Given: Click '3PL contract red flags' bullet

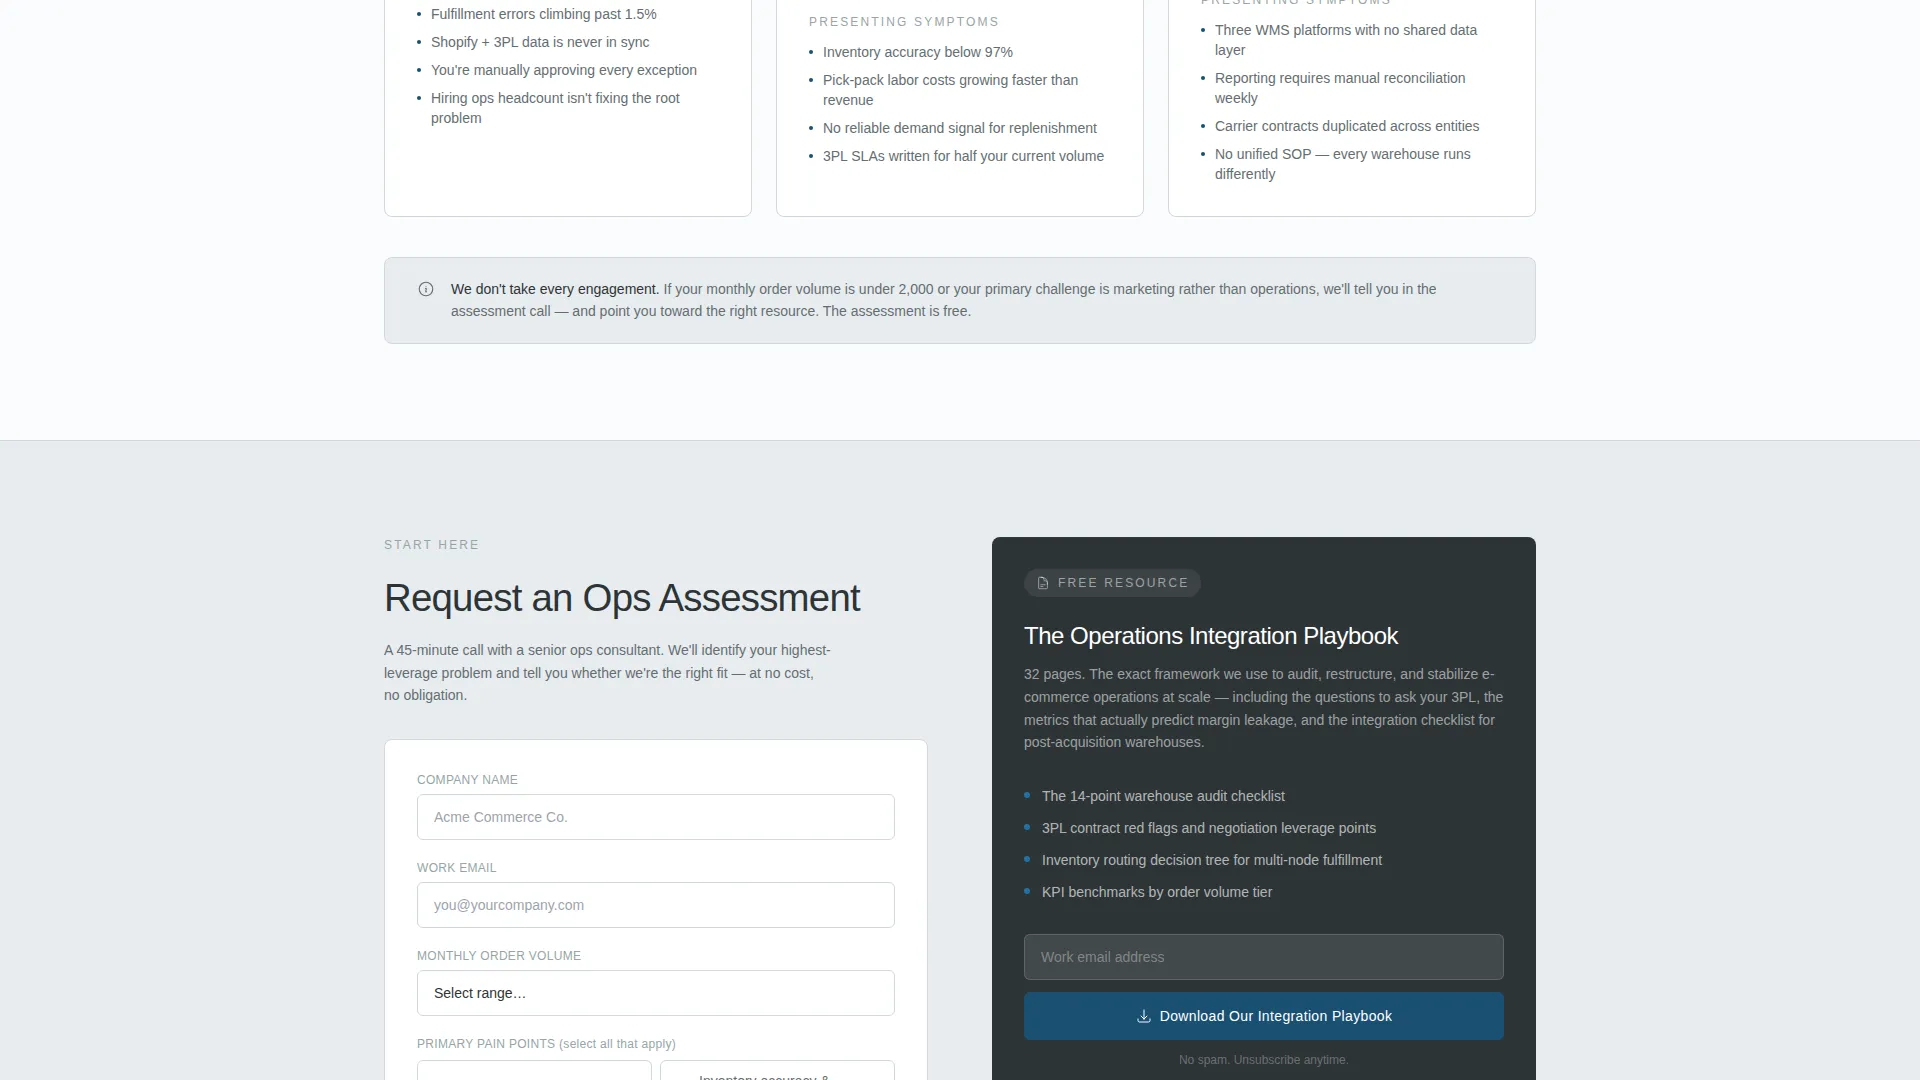Looking at the screenshot, I should click(1209, 828).
